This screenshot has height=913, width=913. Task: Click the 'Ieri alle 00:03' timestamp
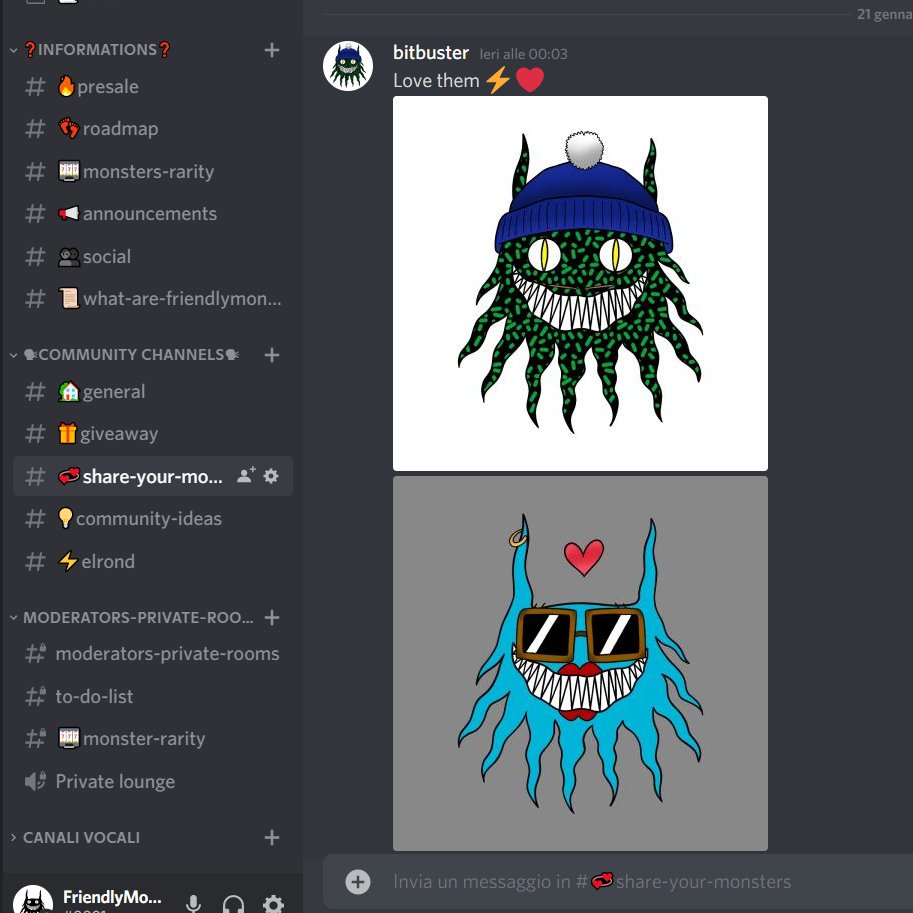coord(523,54)
